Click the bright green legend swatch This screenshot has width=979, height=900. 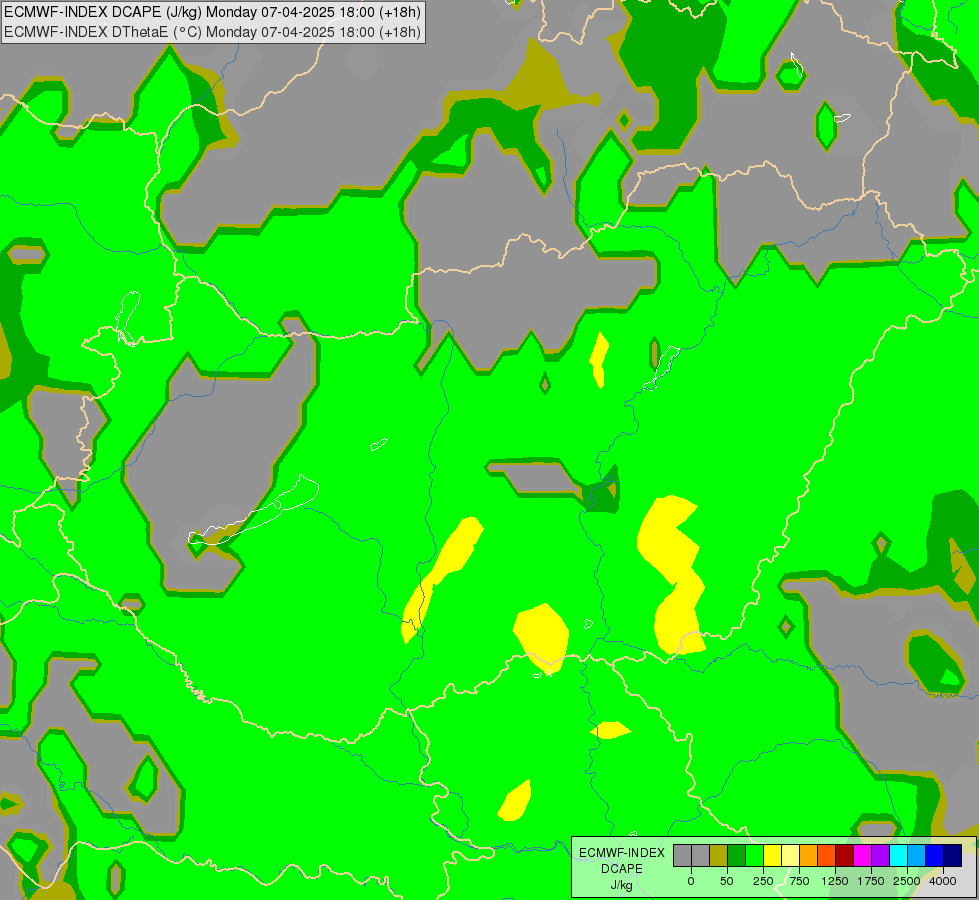point(755,855)
